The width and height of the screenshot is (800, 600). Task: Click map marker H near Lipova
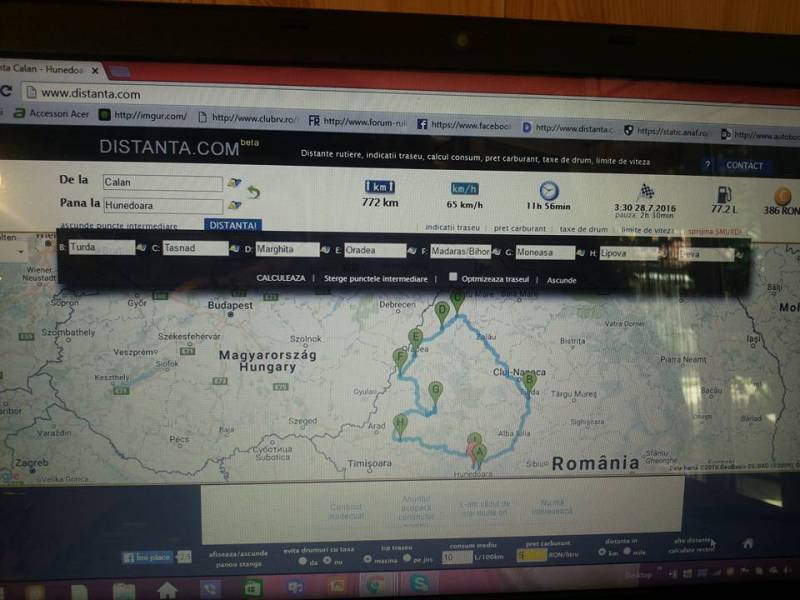click(400, 423)
